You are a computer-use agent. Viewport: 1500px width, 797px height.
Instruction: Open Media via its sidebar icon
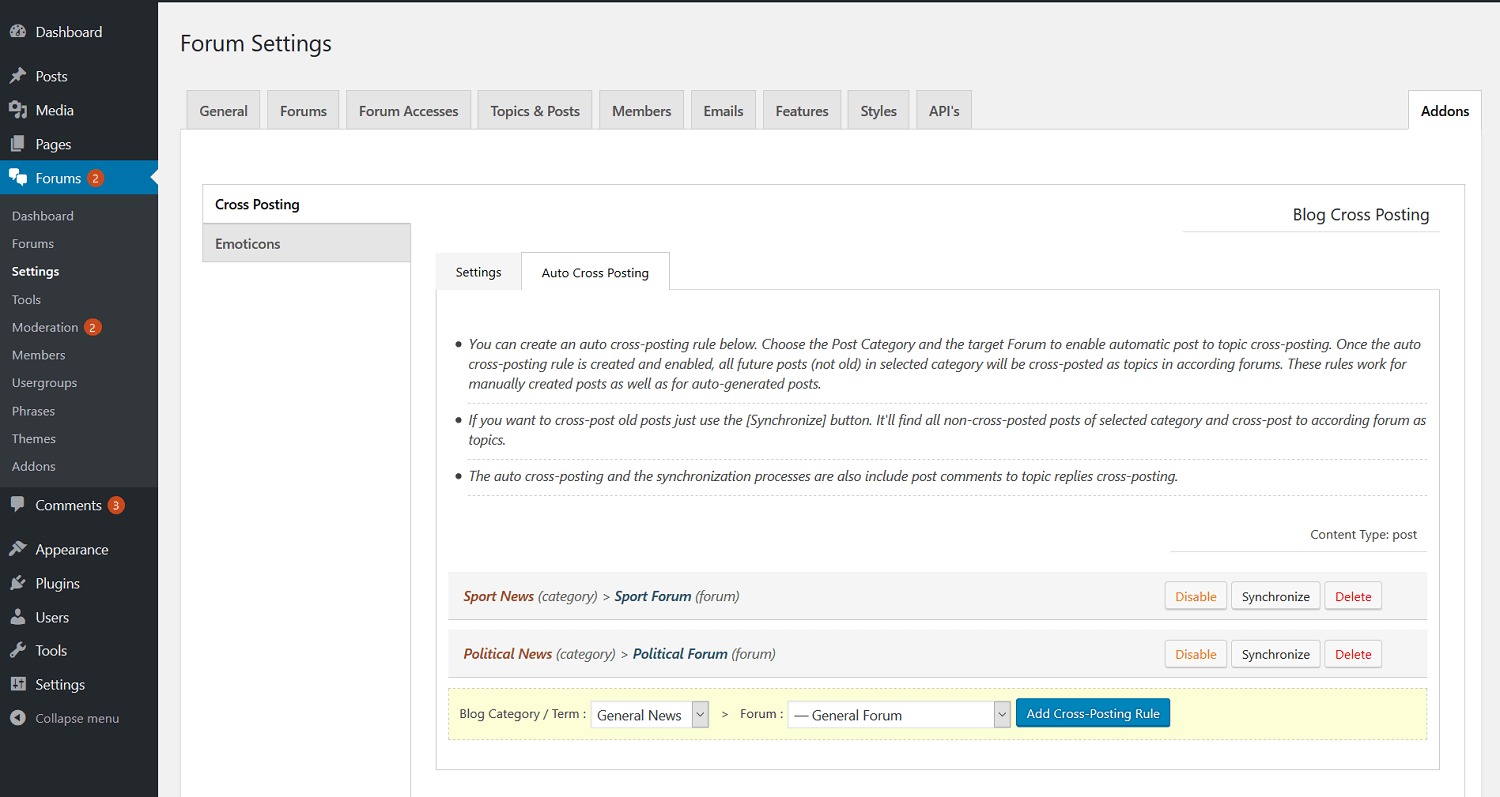coord(18,110)
